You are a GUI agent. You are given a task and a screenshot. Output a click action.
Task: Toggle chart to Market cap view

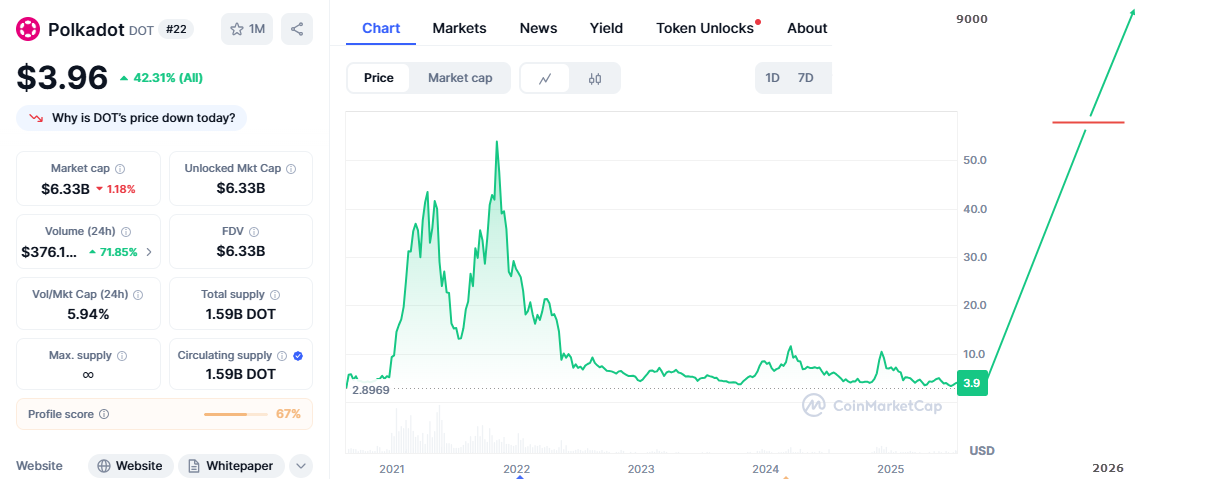click(x=460, y=78)
